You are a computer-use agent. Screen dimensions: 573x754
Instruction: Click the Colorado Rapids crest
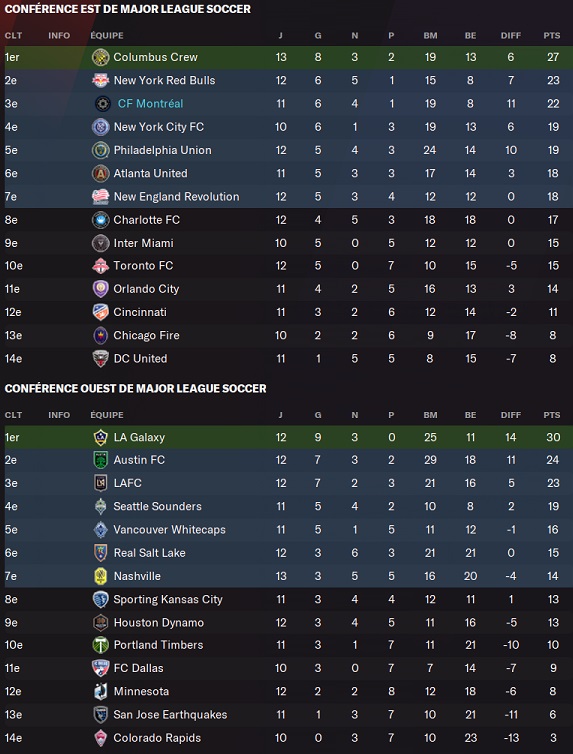[x=100, y=738]
